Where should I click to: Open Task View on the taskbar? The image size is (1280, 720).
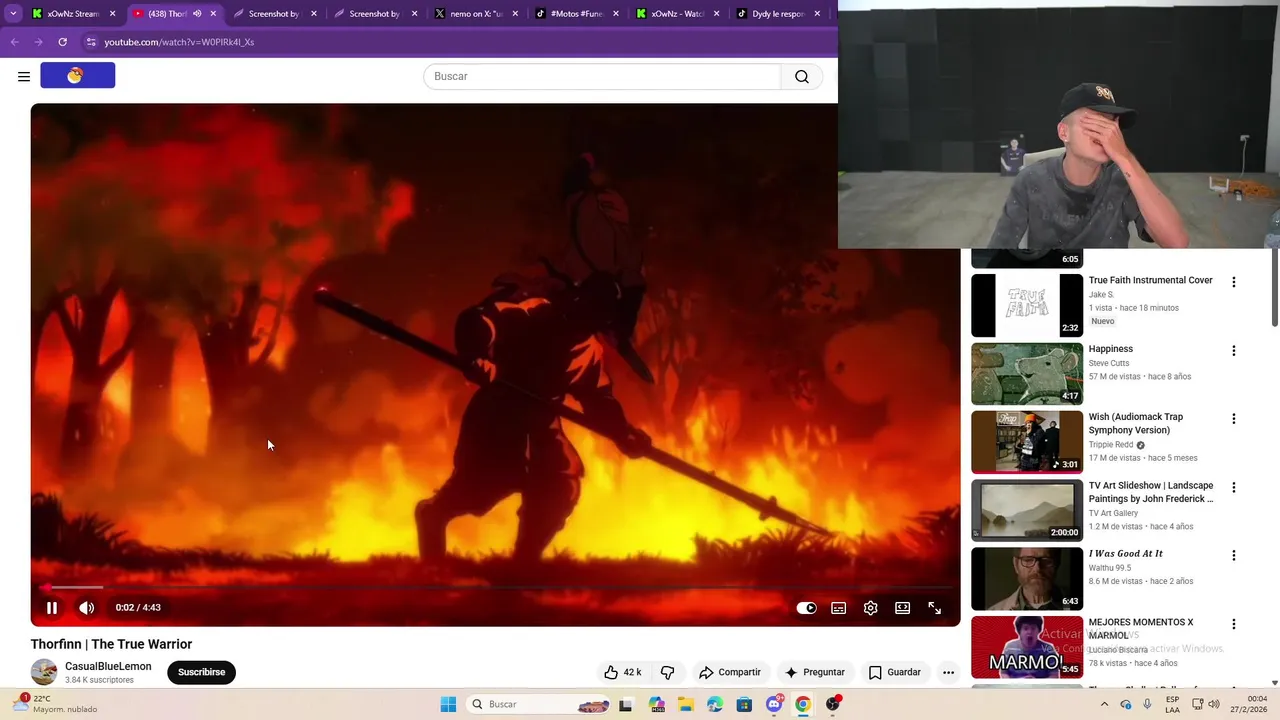[626, 704]
